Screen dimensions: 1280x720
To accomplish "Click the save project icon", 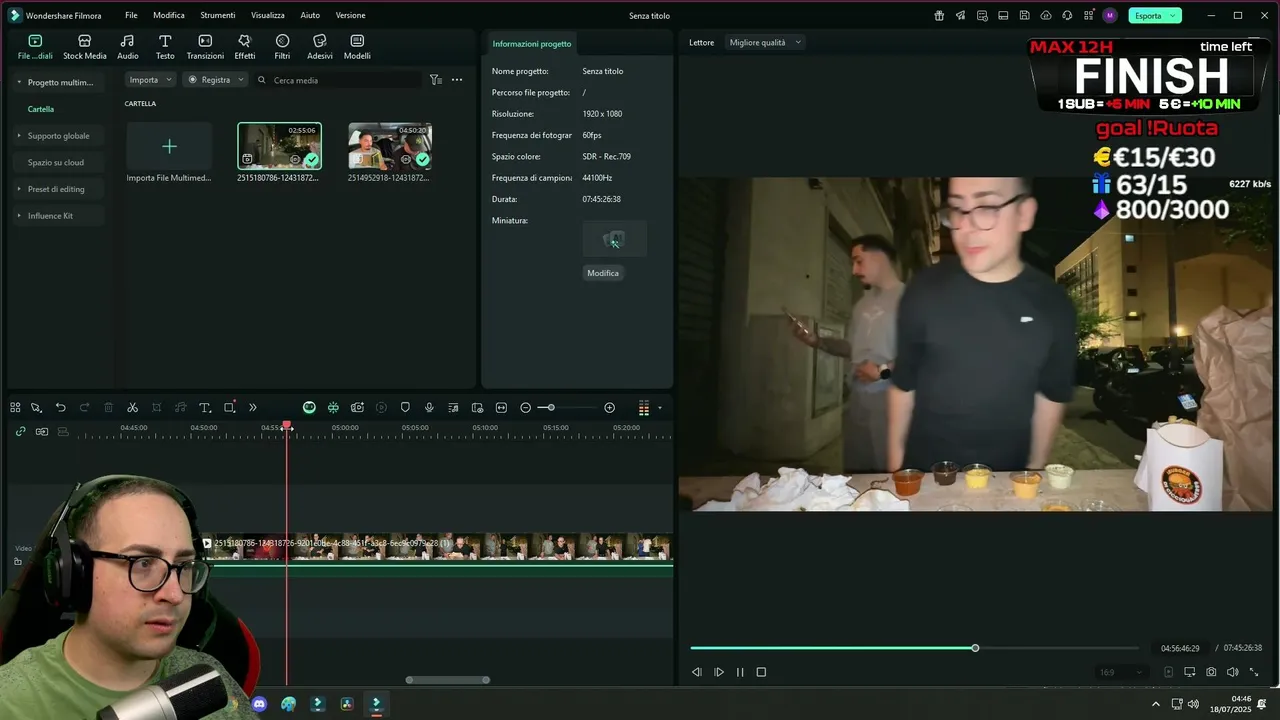I will pyautogui.click(x=1024, y=15).
